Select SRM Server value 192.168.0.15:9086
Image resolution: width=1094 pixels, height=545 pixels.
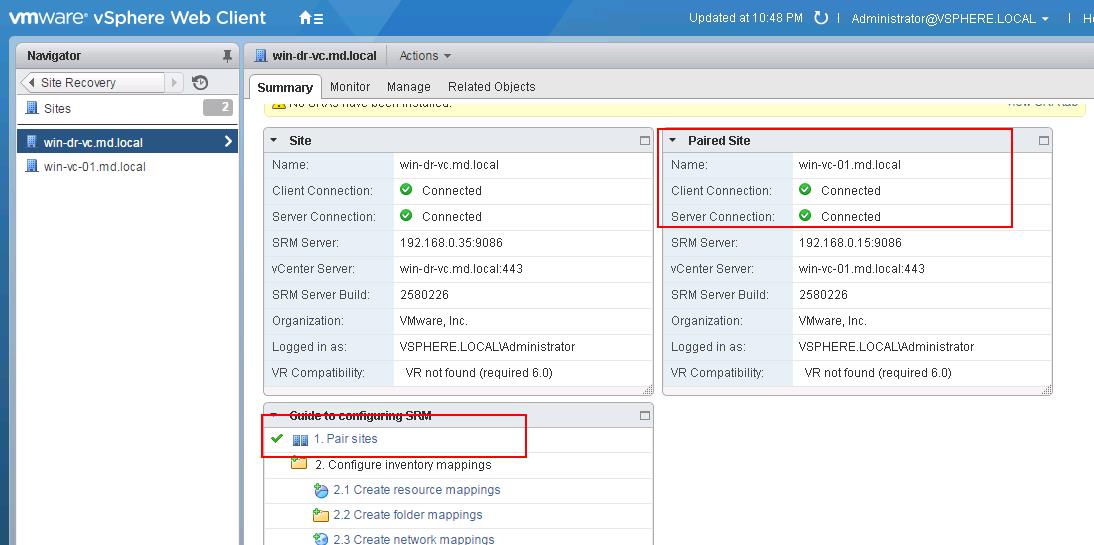(x=850, y=243)
